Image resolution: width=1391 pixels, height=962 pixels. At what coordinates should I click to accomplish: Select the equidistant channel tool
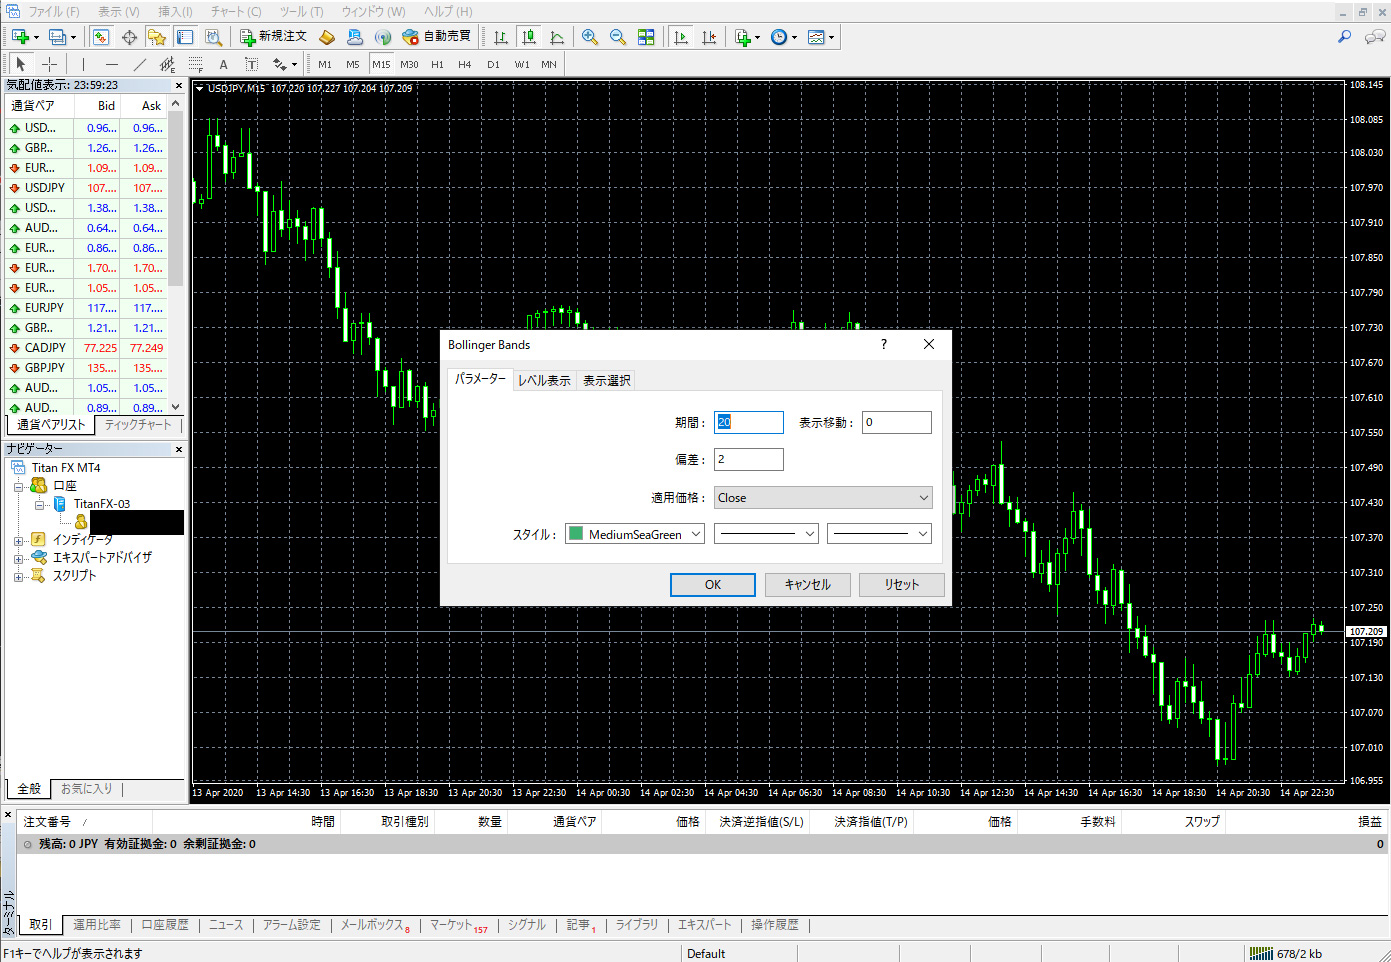tap(168, 64)
